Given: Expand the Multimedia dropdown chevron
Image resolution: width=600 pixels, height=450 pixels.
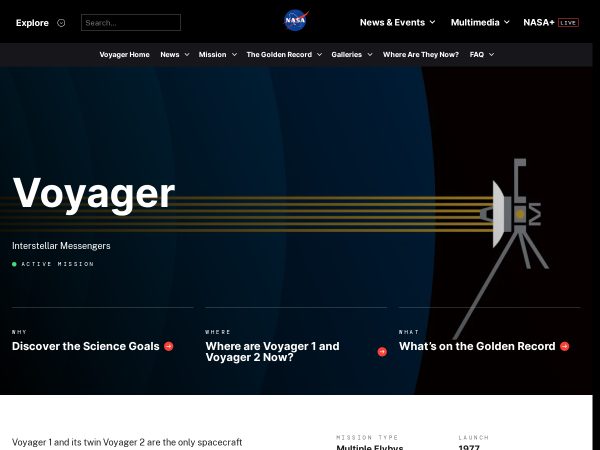Looking at the screenshot, I should (x=507, y=22).
